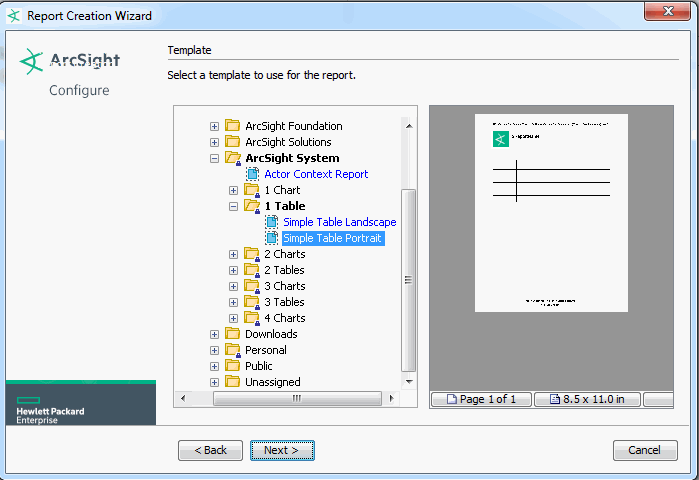The height and width of the screenshot is (480, 699).
Task: Click the report preview page thumbnail
Action: tap(551, 212)
